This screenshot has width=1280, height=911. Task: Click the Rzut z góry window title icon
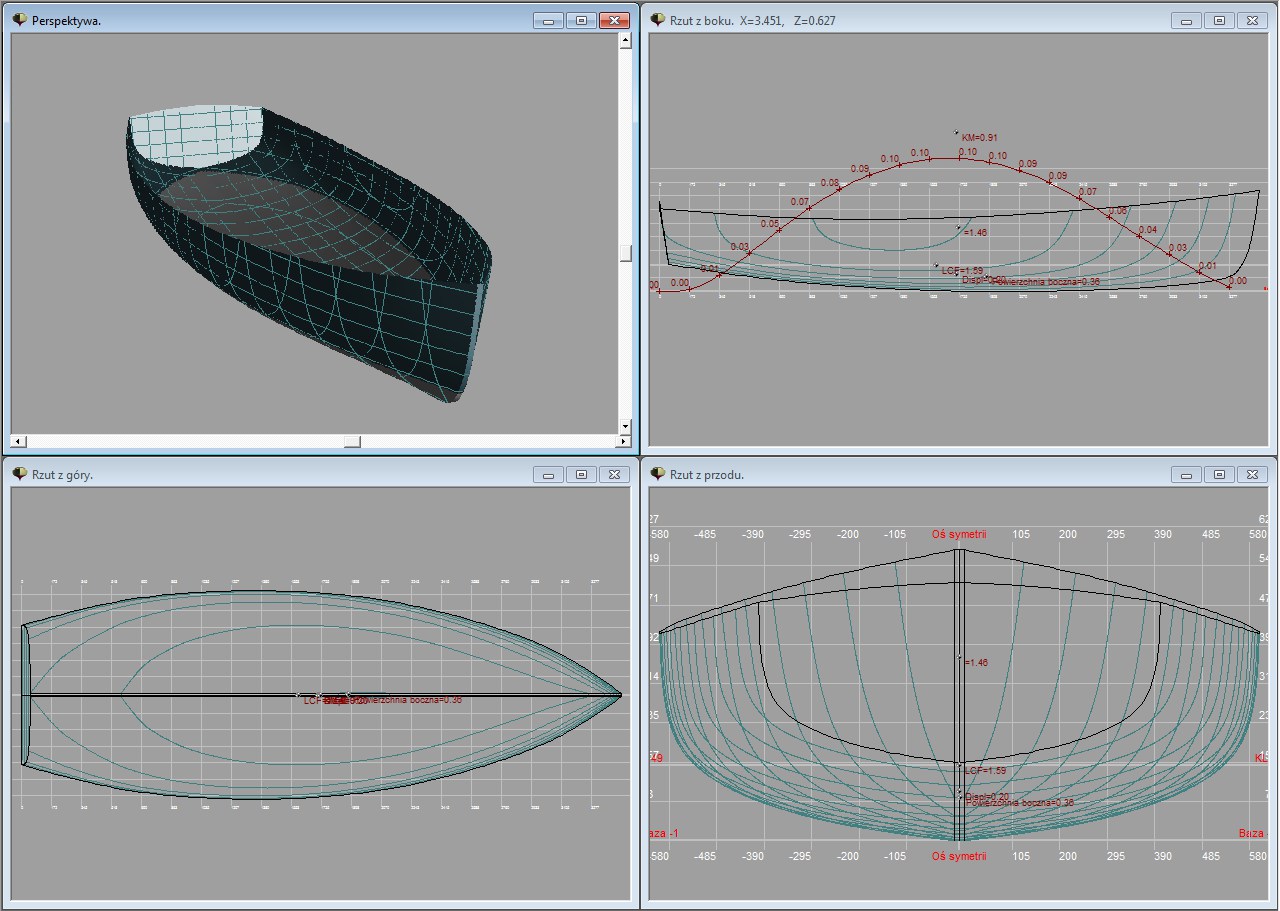coord(19,475)
